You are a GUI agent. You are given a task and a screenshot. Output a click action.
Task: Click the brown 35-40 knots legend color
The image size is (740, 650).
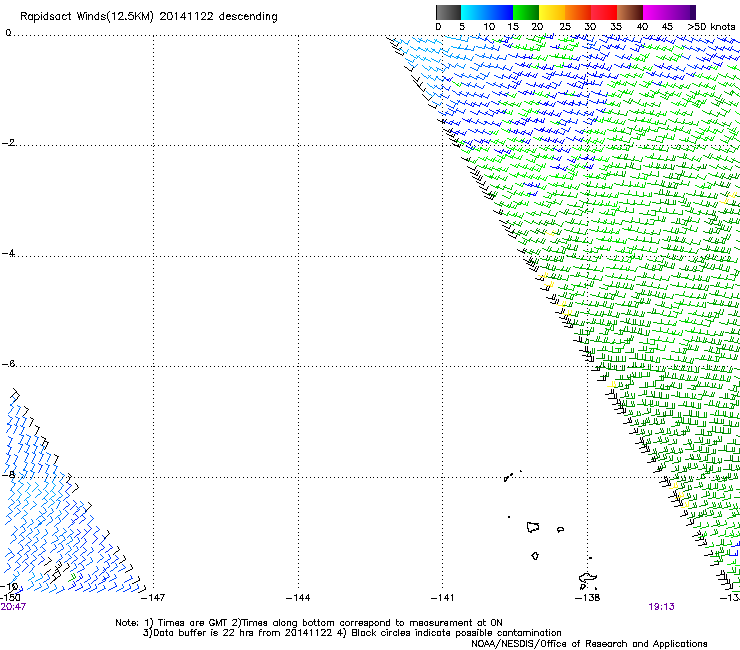point(630,12)
